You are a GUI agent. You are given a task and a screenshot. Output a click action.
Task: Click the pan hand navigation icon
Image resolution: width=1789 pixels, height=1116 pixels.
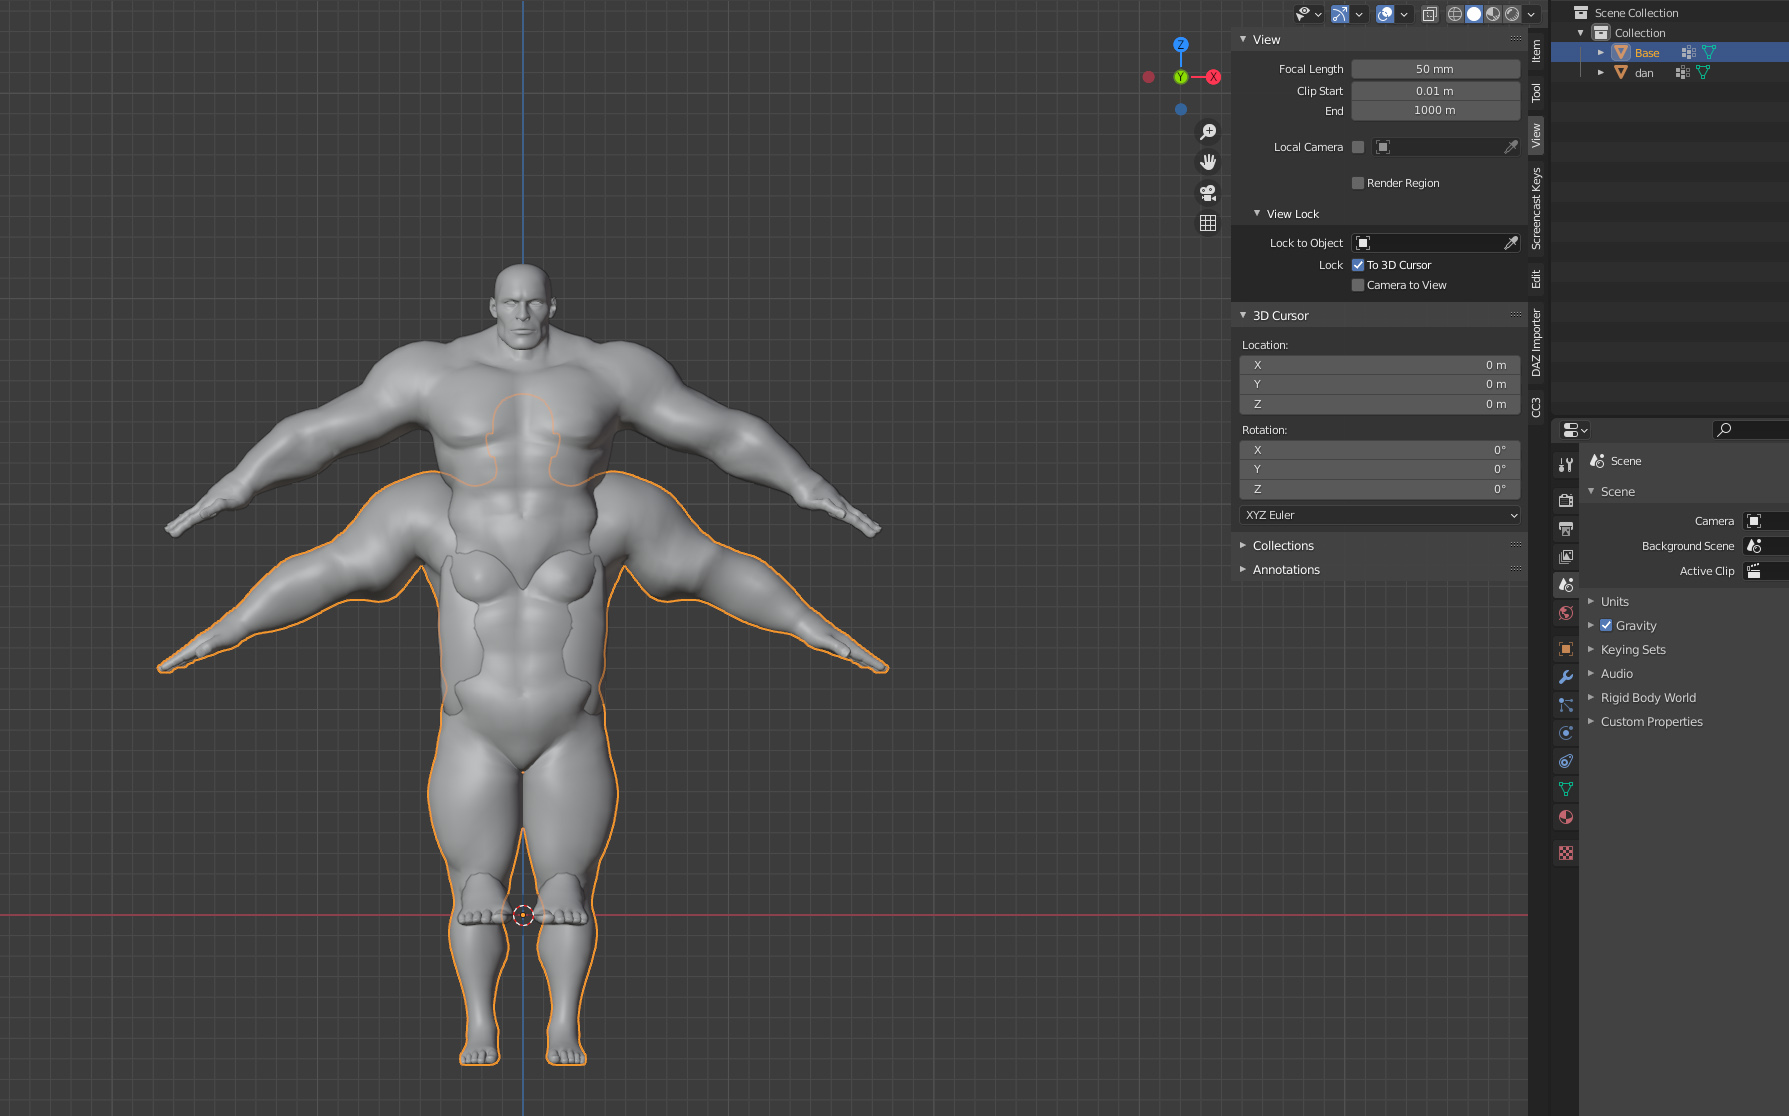(x=1208, y=162)
